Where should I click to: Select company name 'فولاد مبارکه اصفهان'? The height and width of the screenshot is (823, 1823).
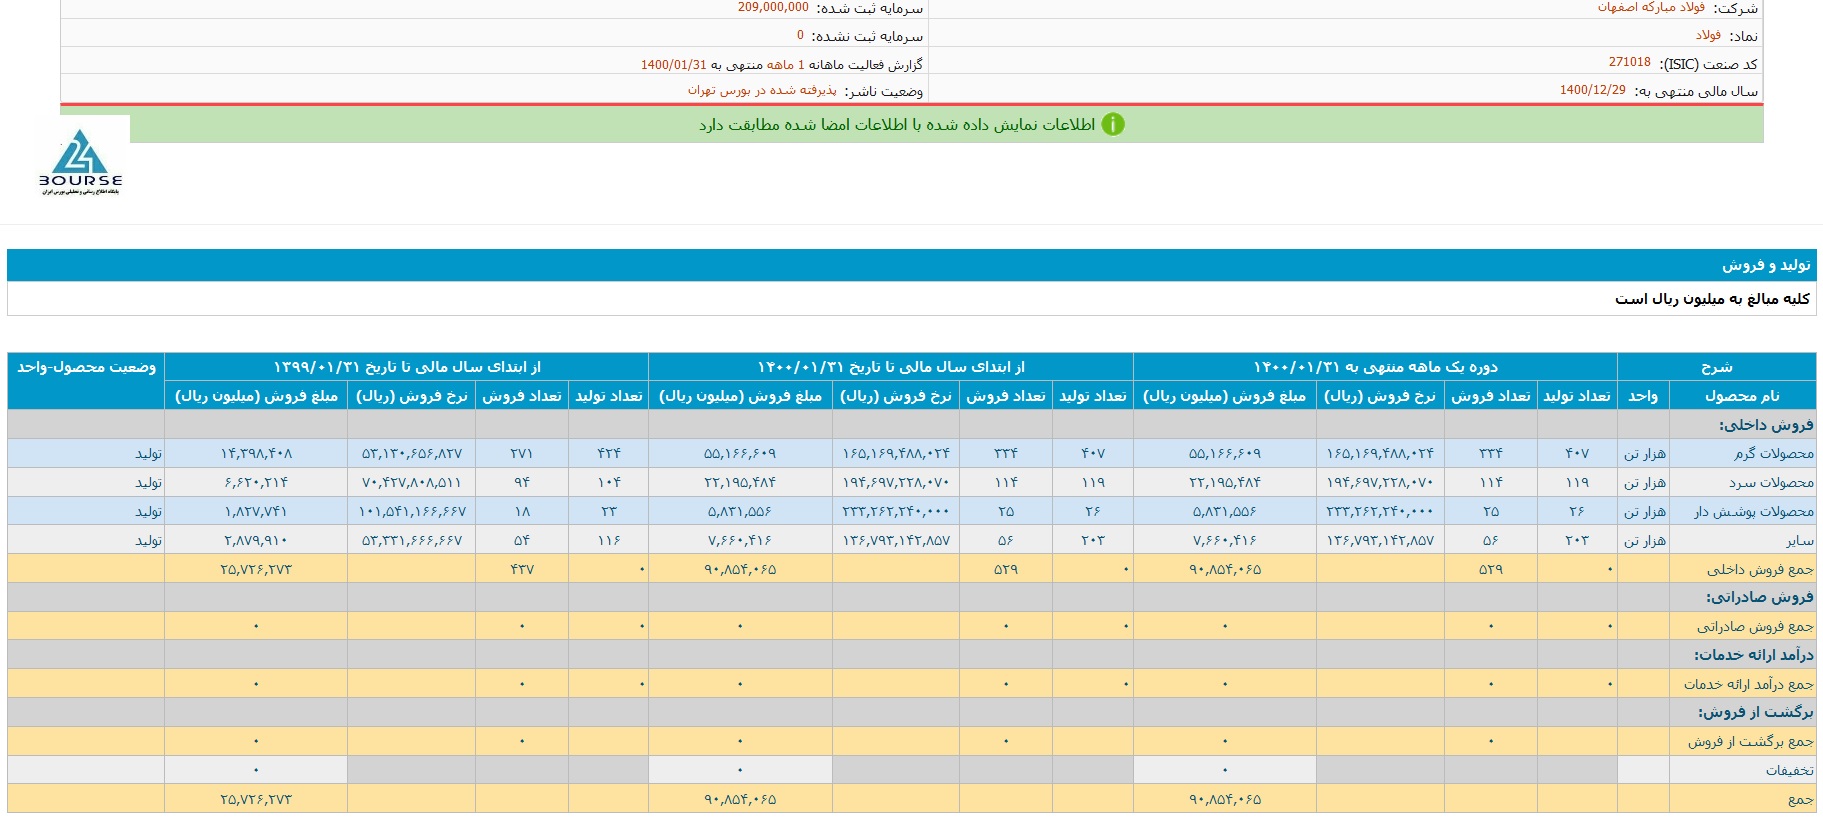point(1651,8)
